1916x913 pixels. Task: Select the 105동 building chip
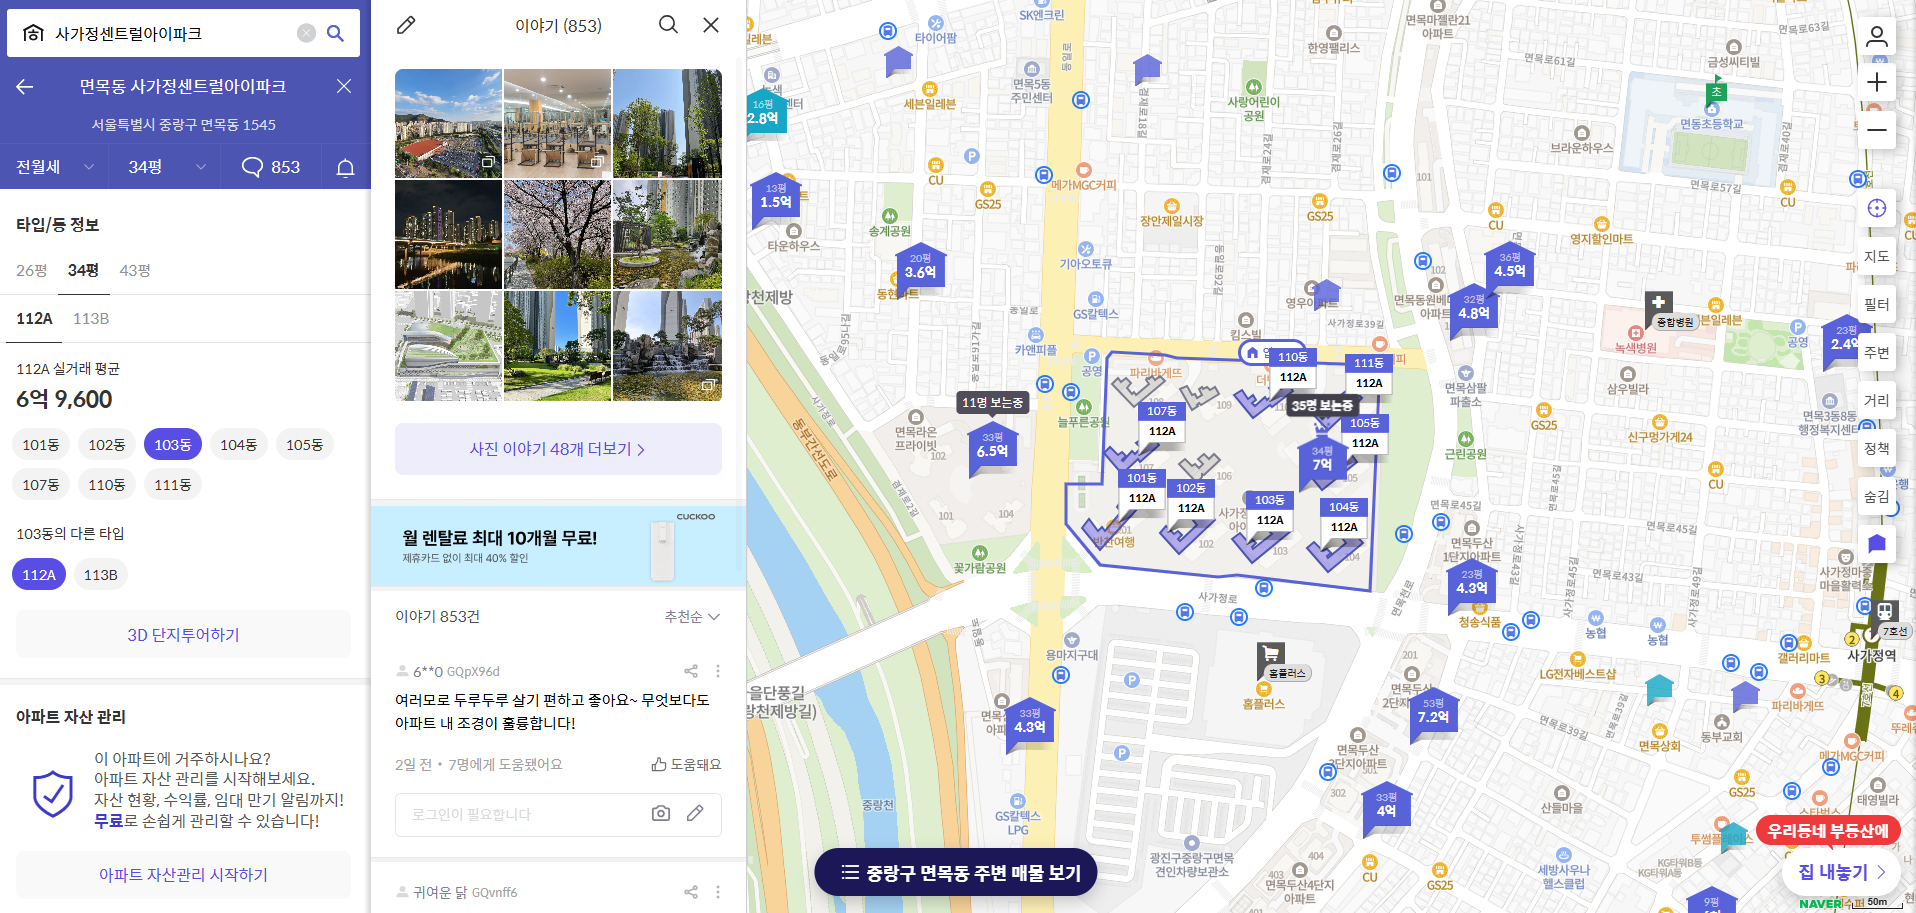305,444
